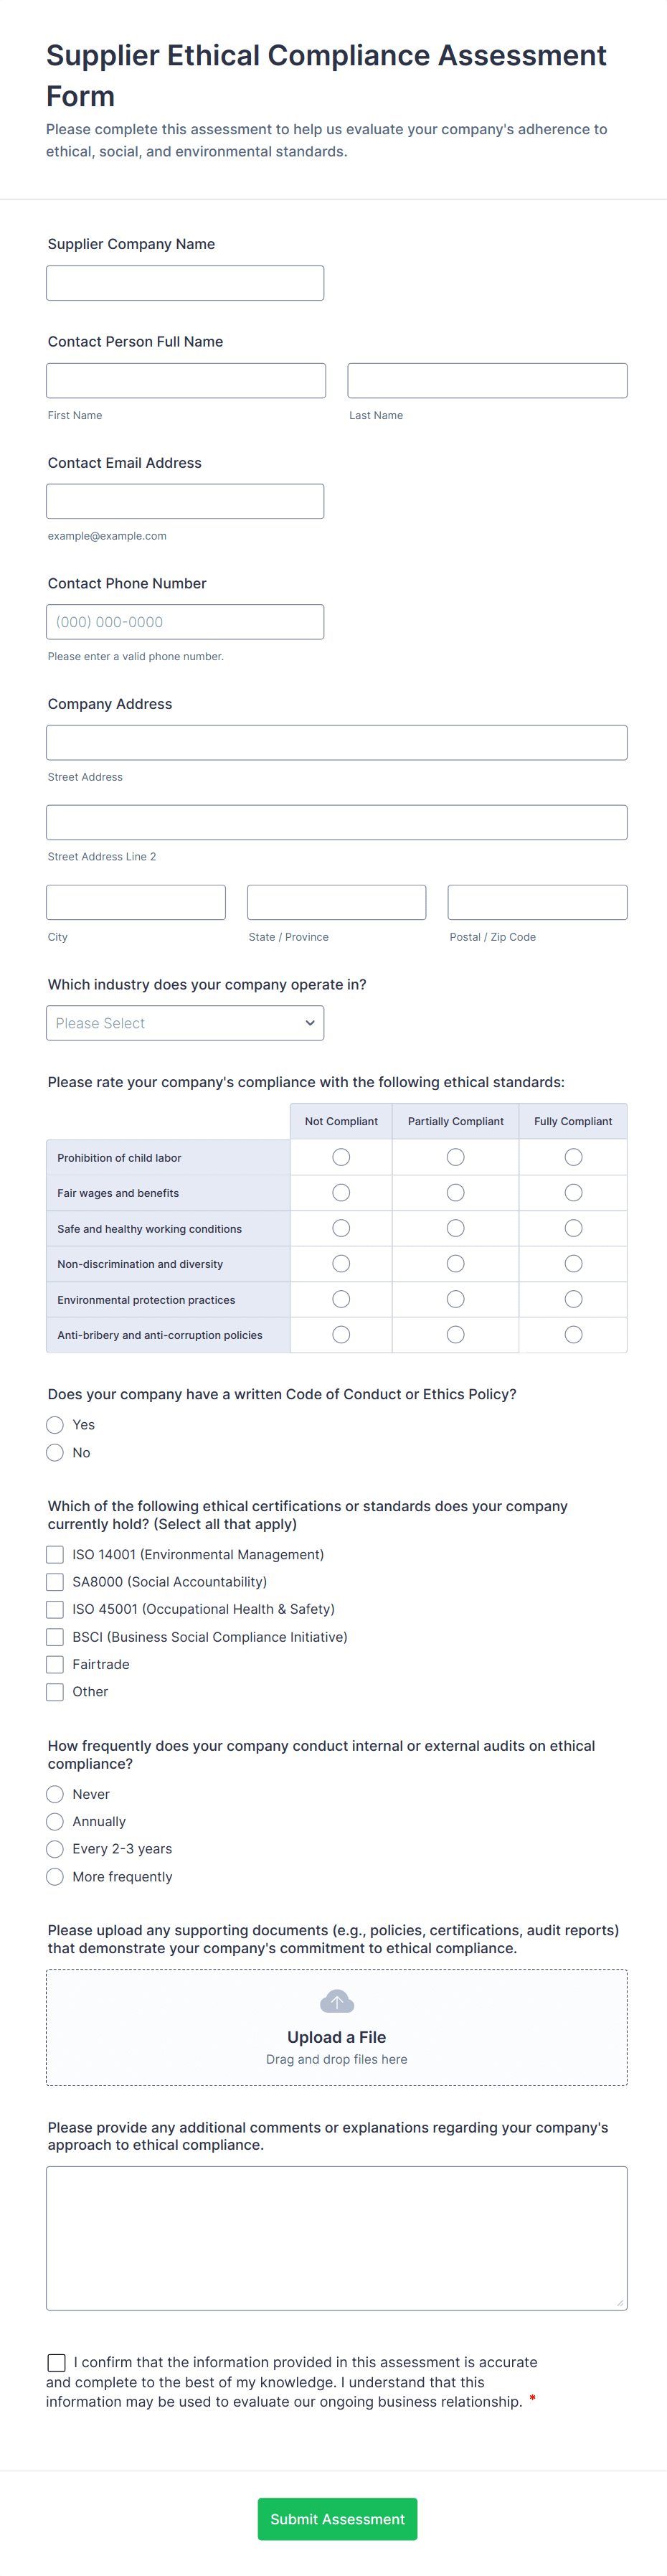Open the industry Please Select dropdown
The height and width of the screenshot is (2576, 667).
tap(185, 1022)
